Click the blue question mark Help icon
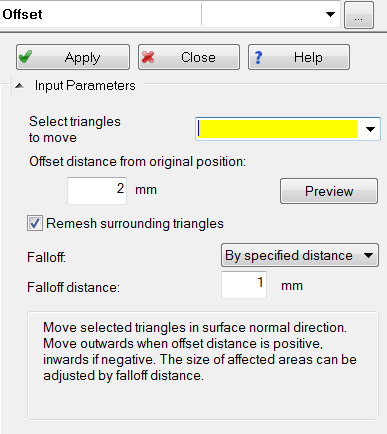Screen dimensions: 387x434 pos(258,57)
